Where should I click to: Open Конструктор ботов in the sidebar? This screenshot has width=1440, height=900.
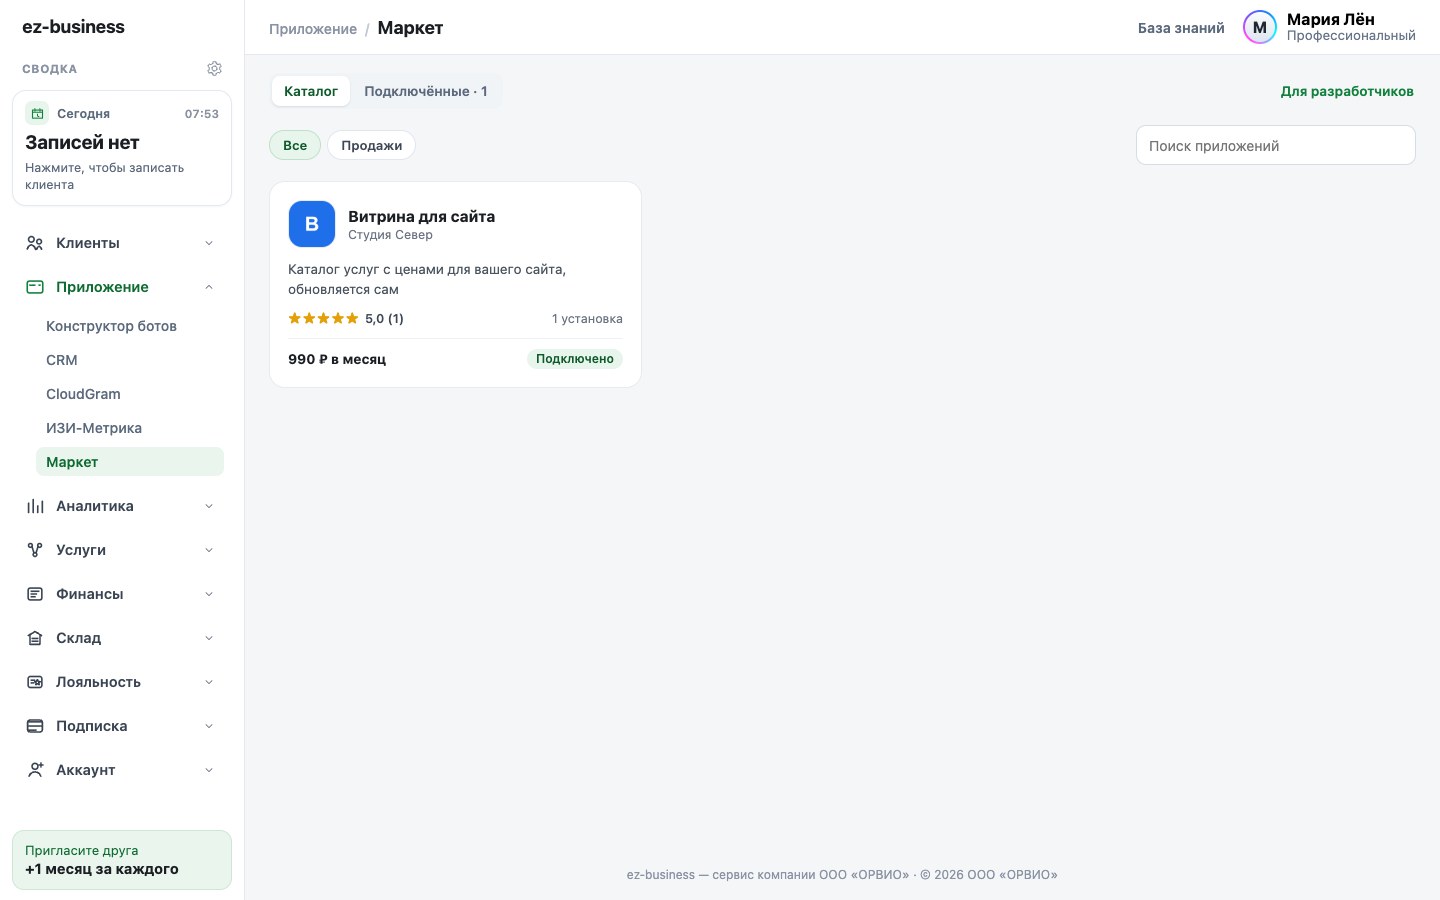pyautogui.click(x=130, y=326)
